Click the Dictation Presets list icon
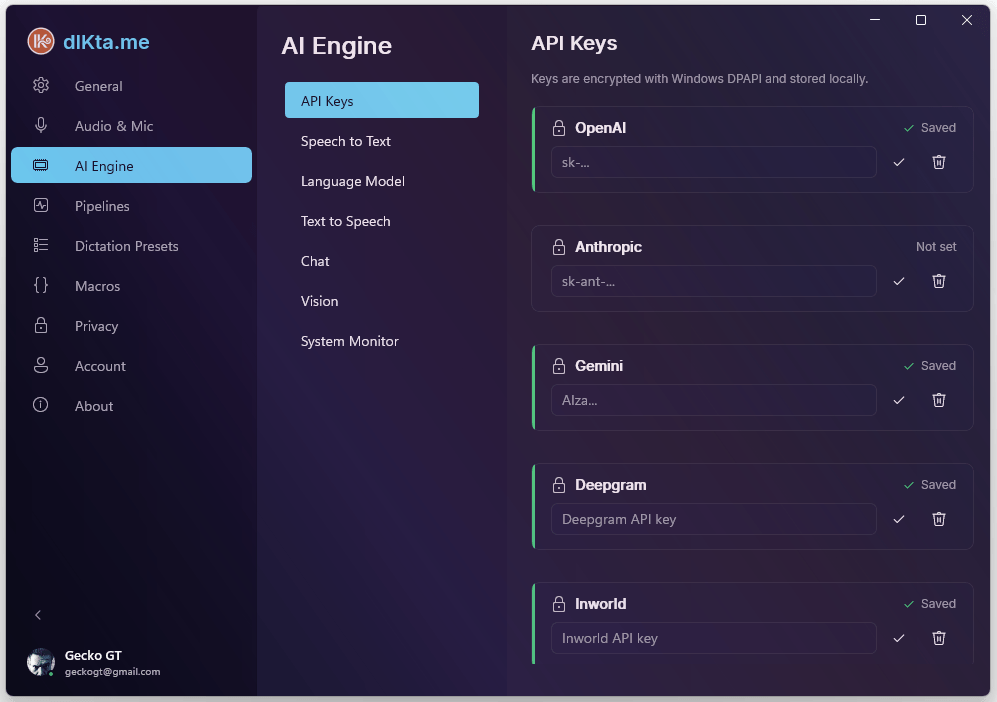 click(x=41, y=245)
